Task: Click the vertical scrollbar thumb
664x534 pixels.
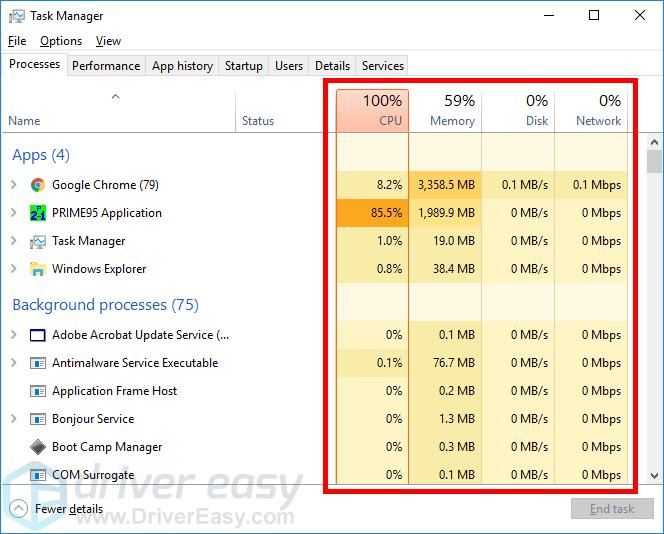Action: (x=654, y=161)
